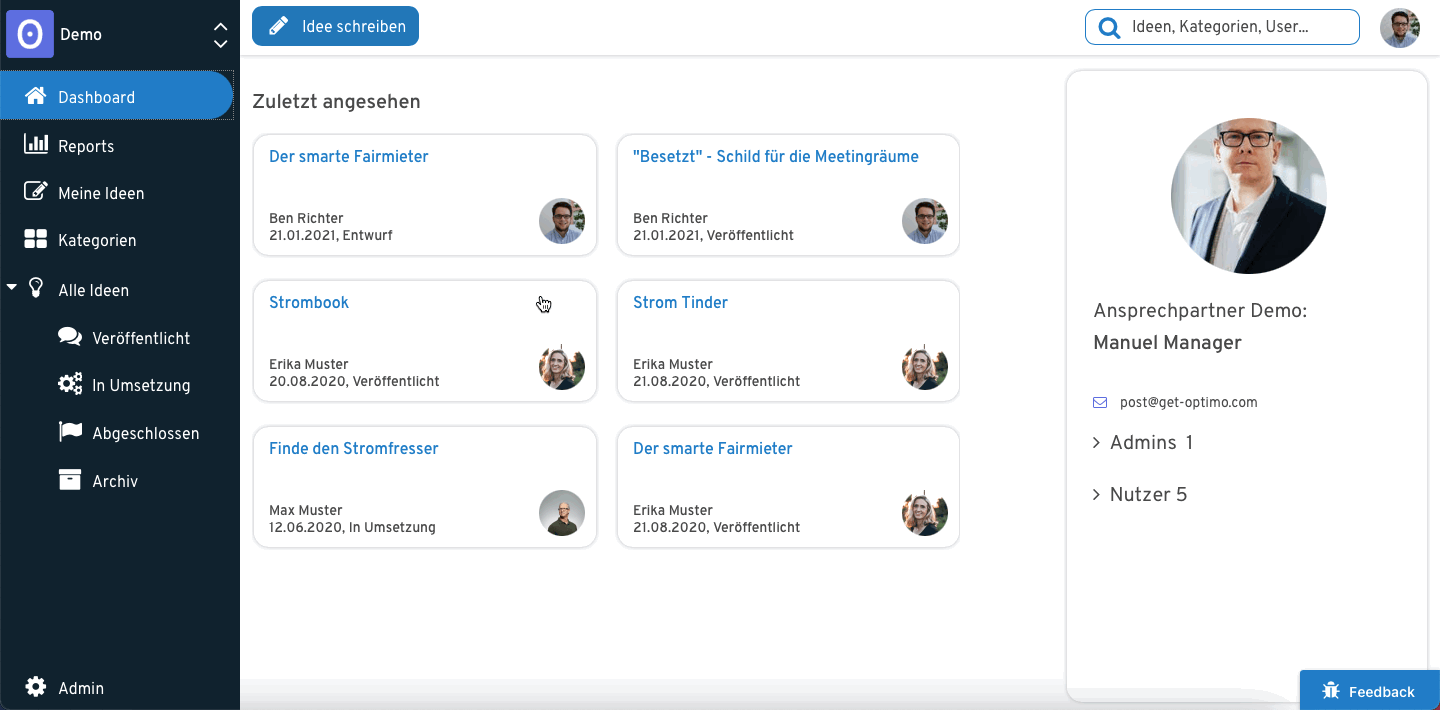1440x710 pixels.
Task: Click the post@get-optimo.com email link
Action: pyautogui.click(x=1188, y=402)
